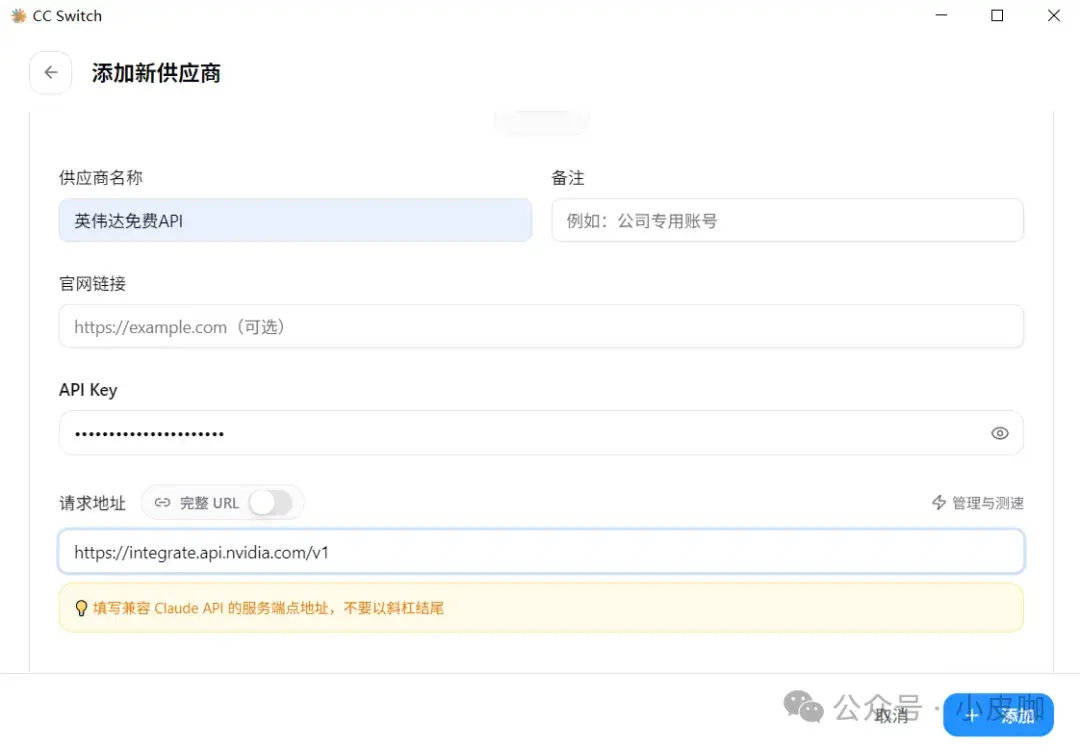Click the CC Switch app icon
This screenshot has width=1080, height=751.
(x=19, y=16)
